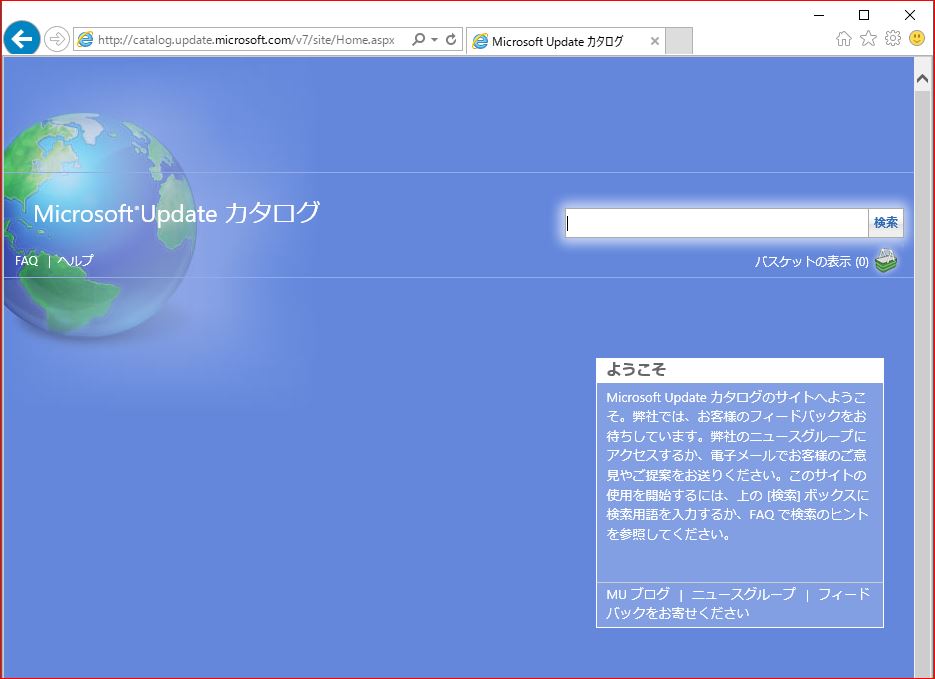Maximize the browser window

[864, 15]
